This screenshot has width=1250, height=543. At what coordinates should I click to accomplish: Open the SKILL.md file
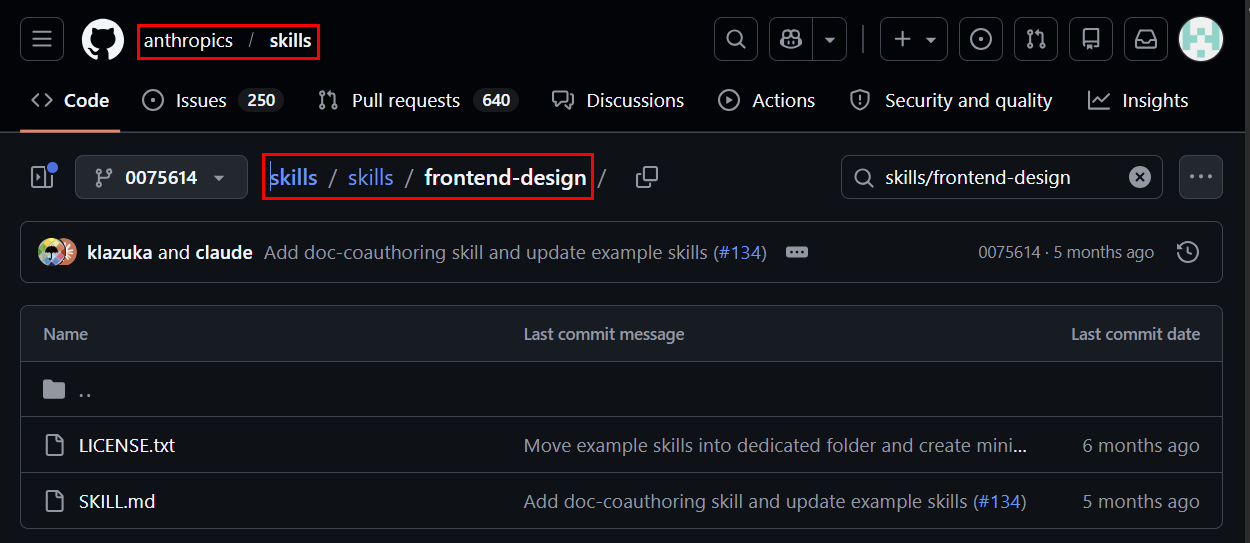point(117,501)
